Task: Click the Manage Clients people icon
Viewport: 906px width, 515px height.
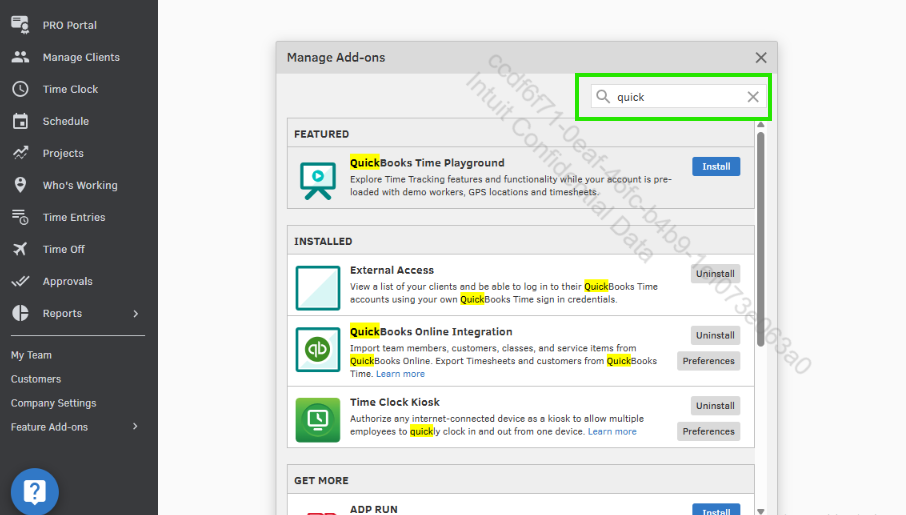Action: point(20,57)
